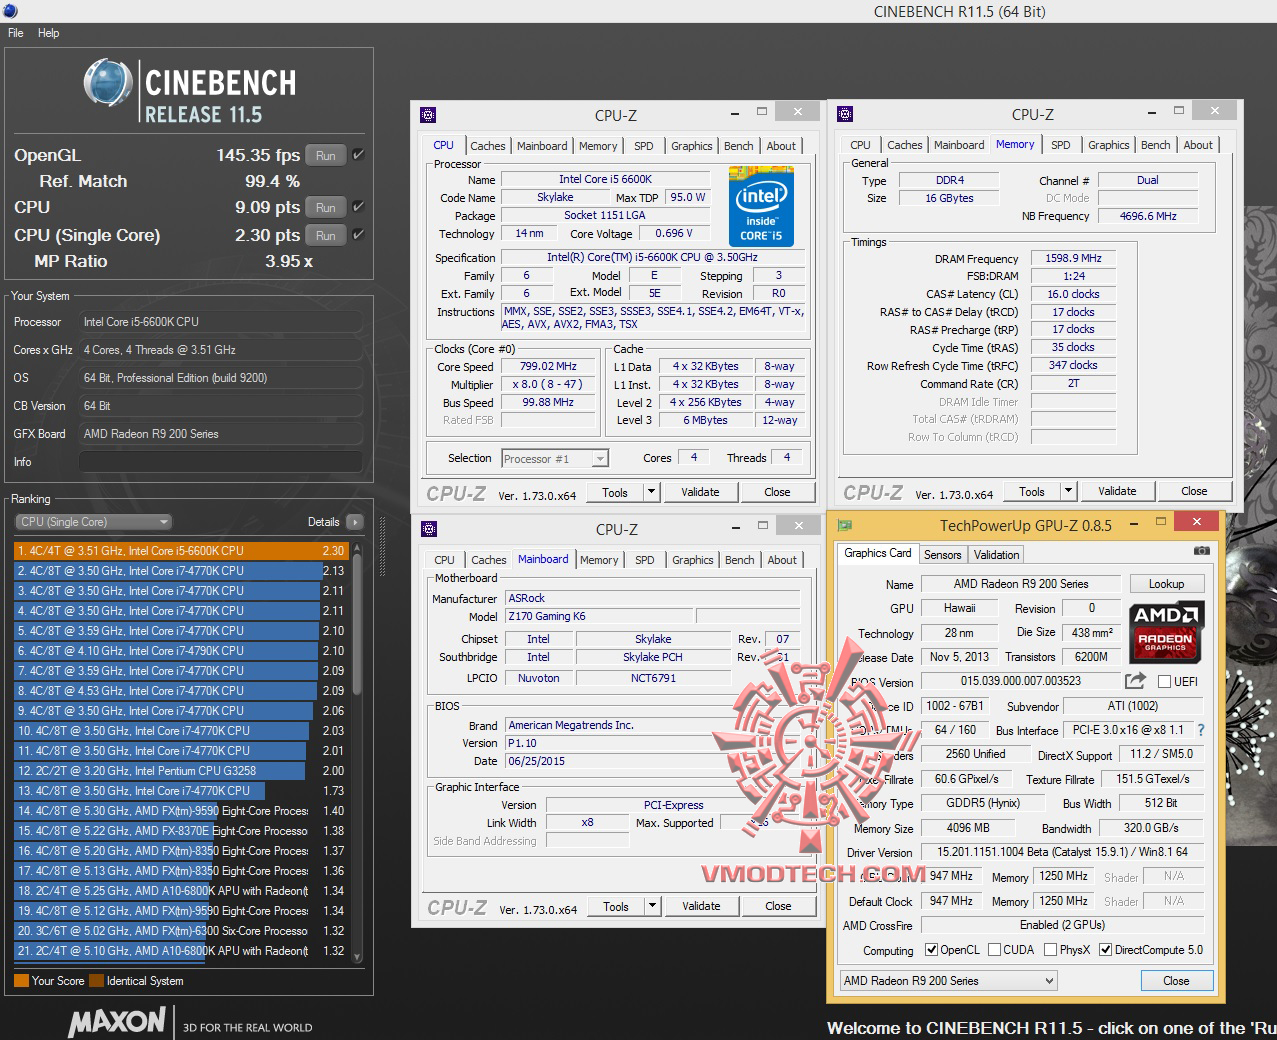Click the orange Your Score legend swatch

(21, 981)
